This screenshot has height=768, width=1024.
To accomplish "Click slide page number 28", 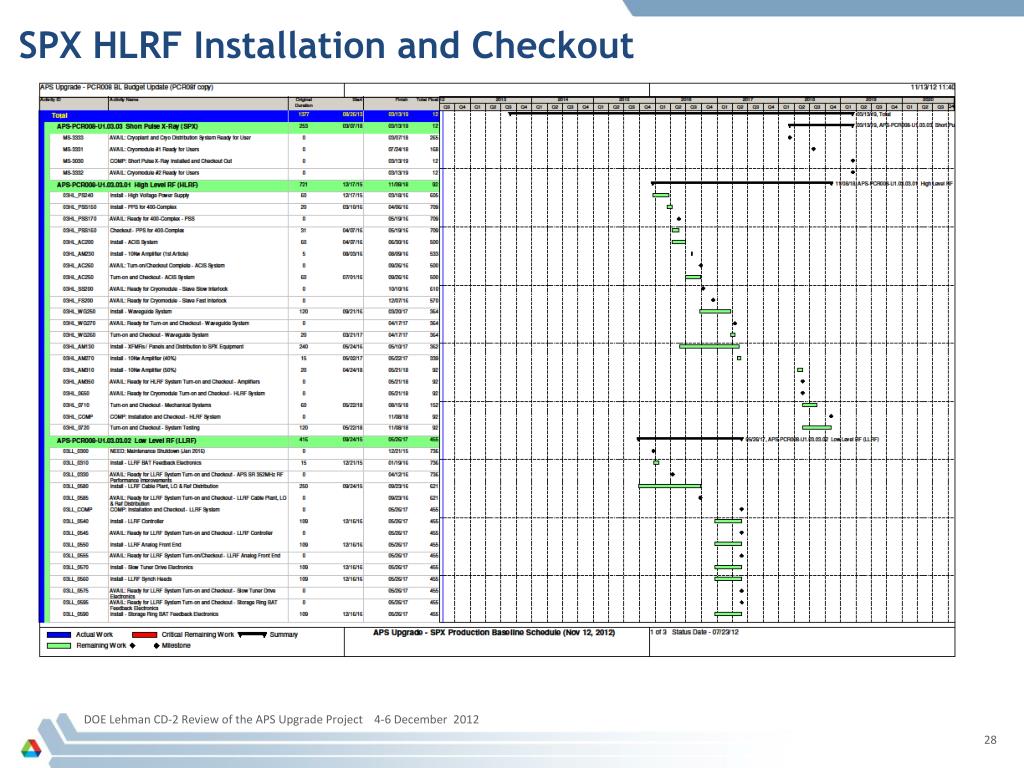I will tap(990, 740).
